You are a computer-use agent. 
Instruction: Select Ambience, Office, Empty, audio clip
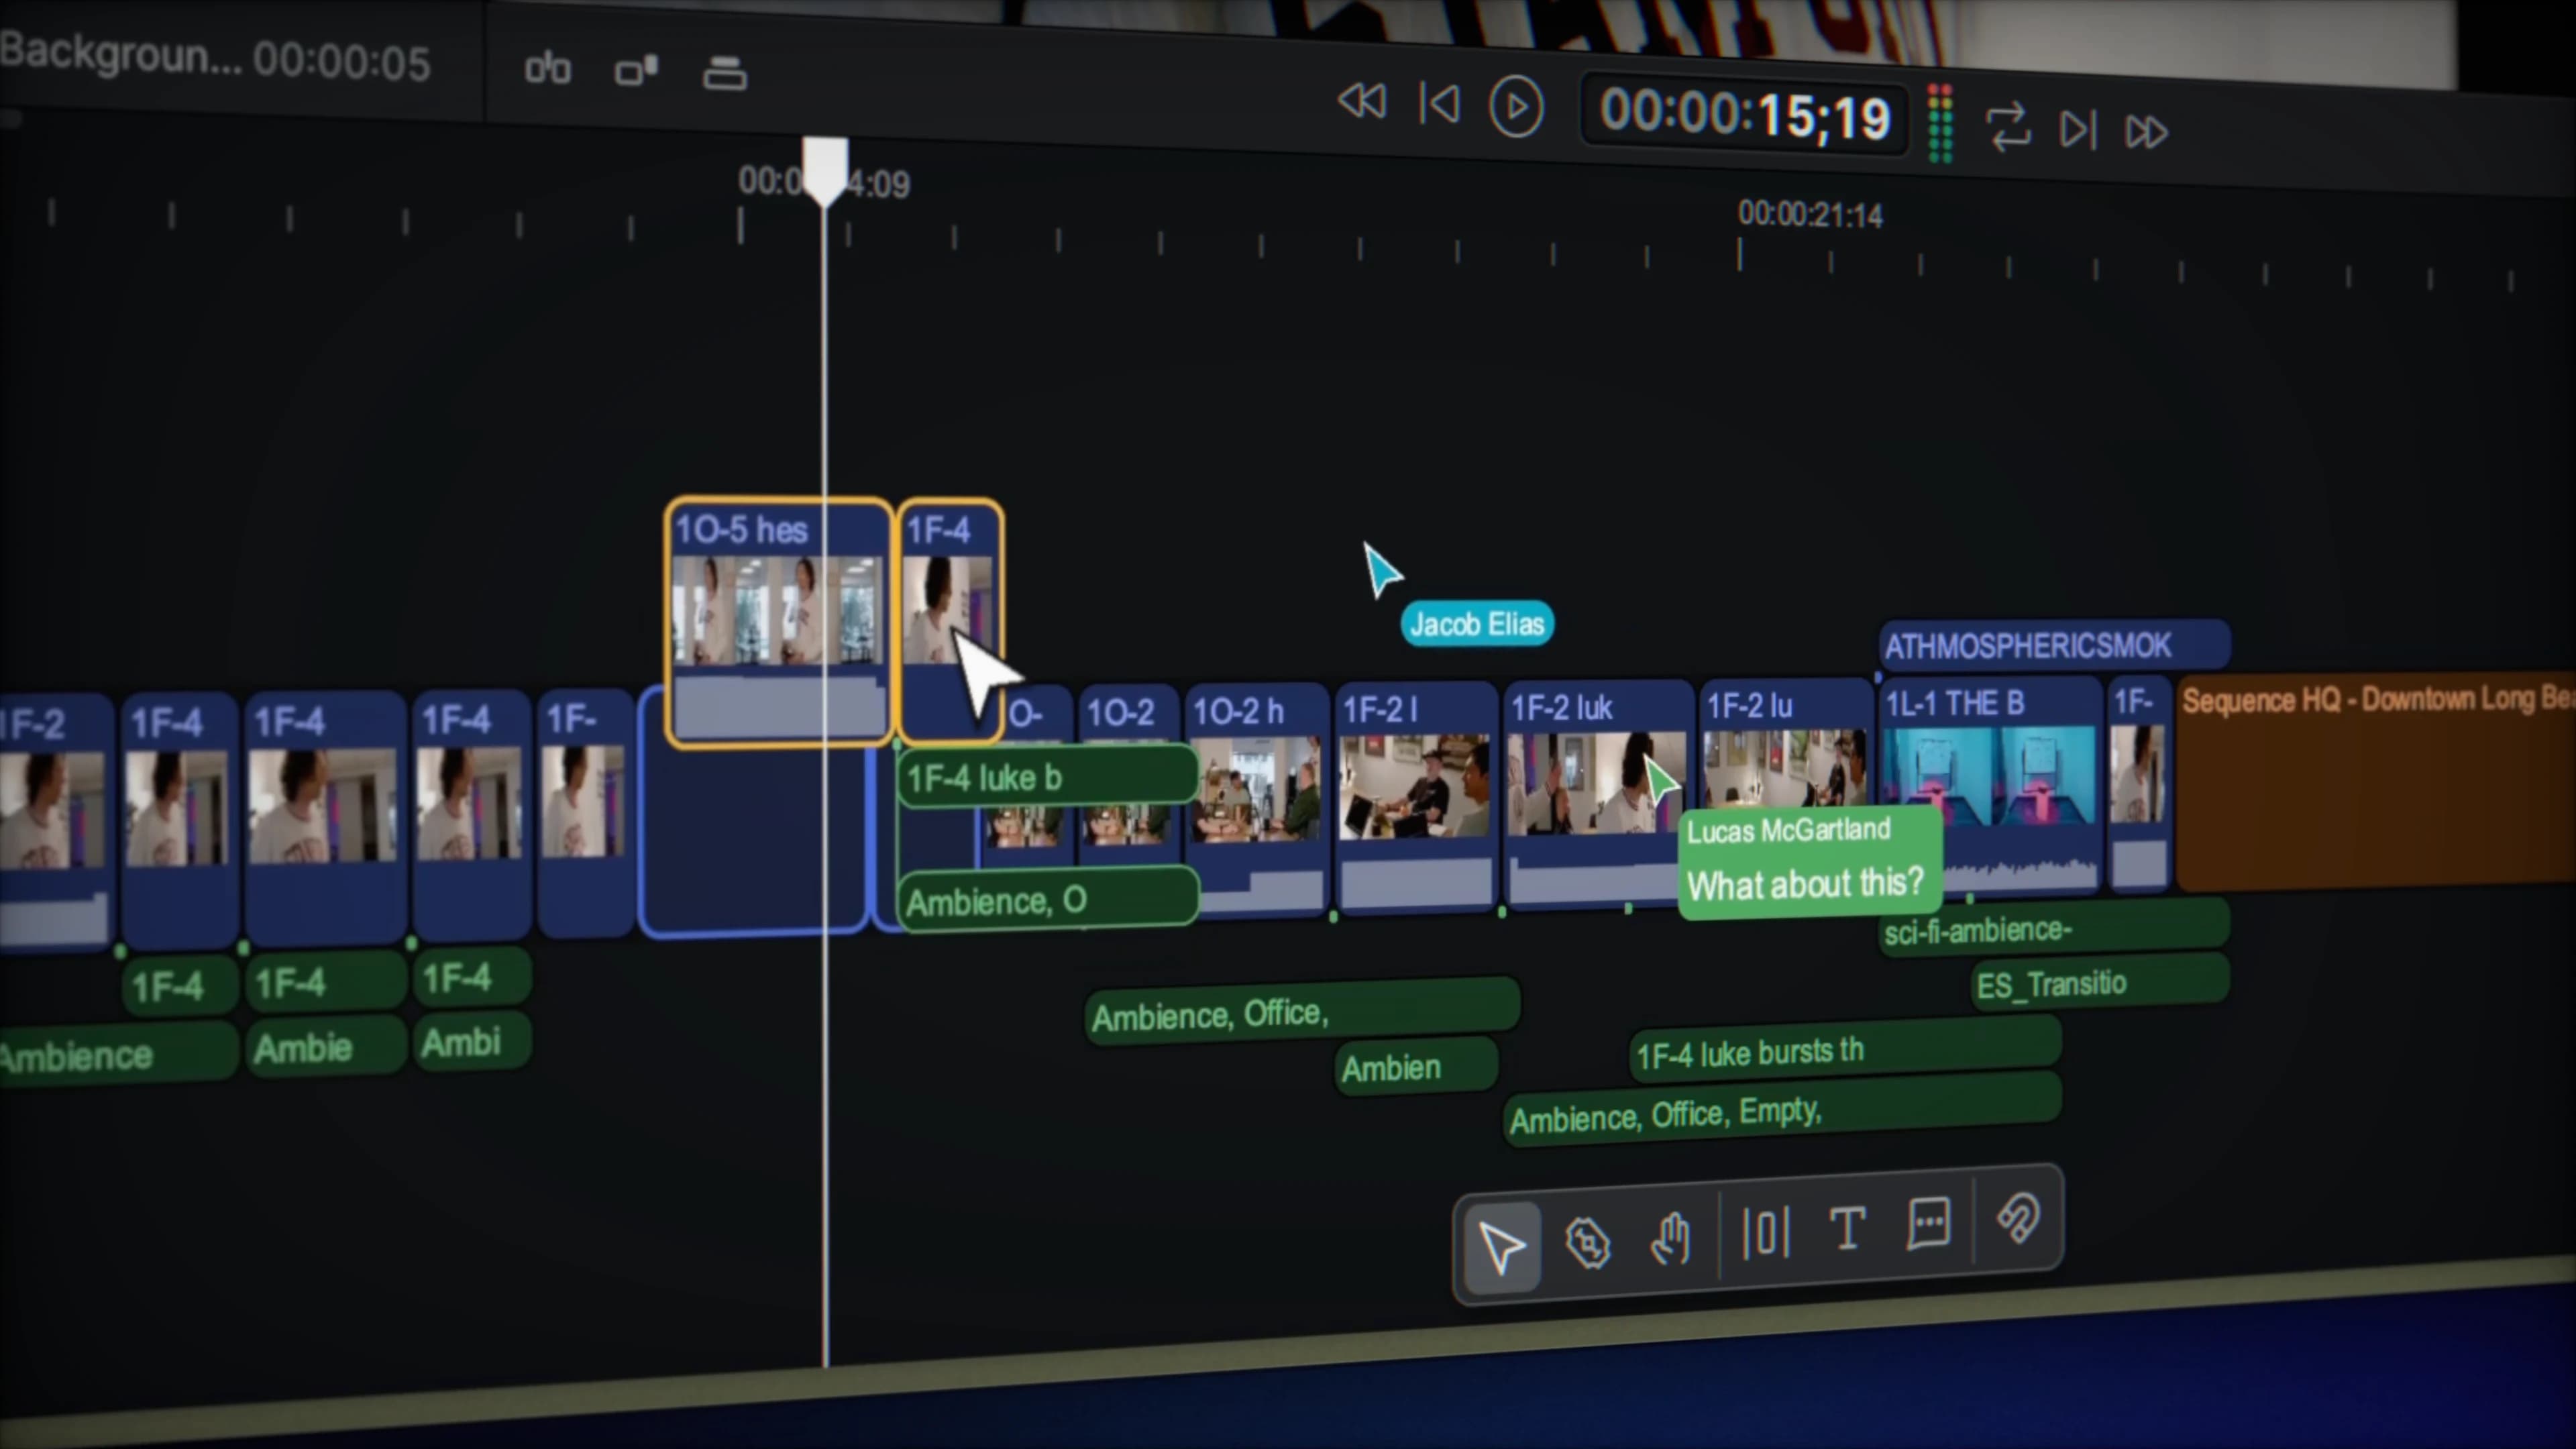[1782, 1110]
